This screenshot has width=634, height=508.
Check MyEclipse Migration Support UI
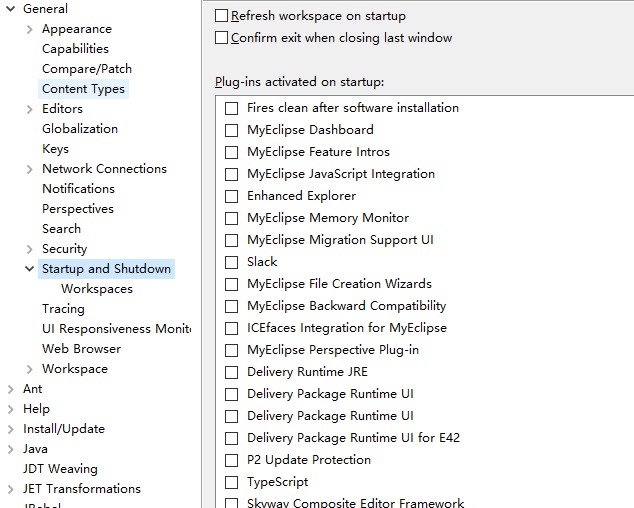coord(231,240)
